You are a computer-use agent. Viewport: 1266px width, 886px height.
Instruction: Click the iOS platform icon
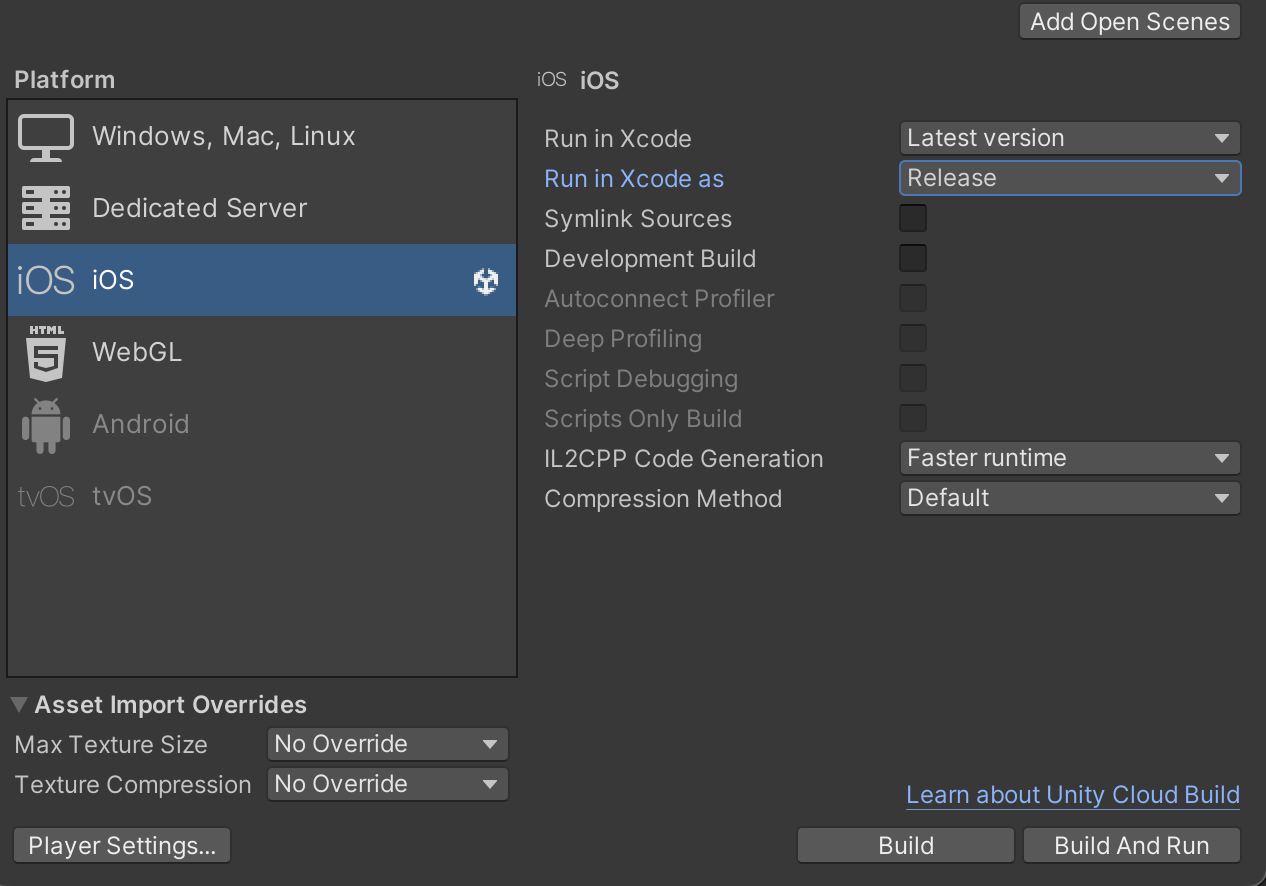[x=46, y=281]
